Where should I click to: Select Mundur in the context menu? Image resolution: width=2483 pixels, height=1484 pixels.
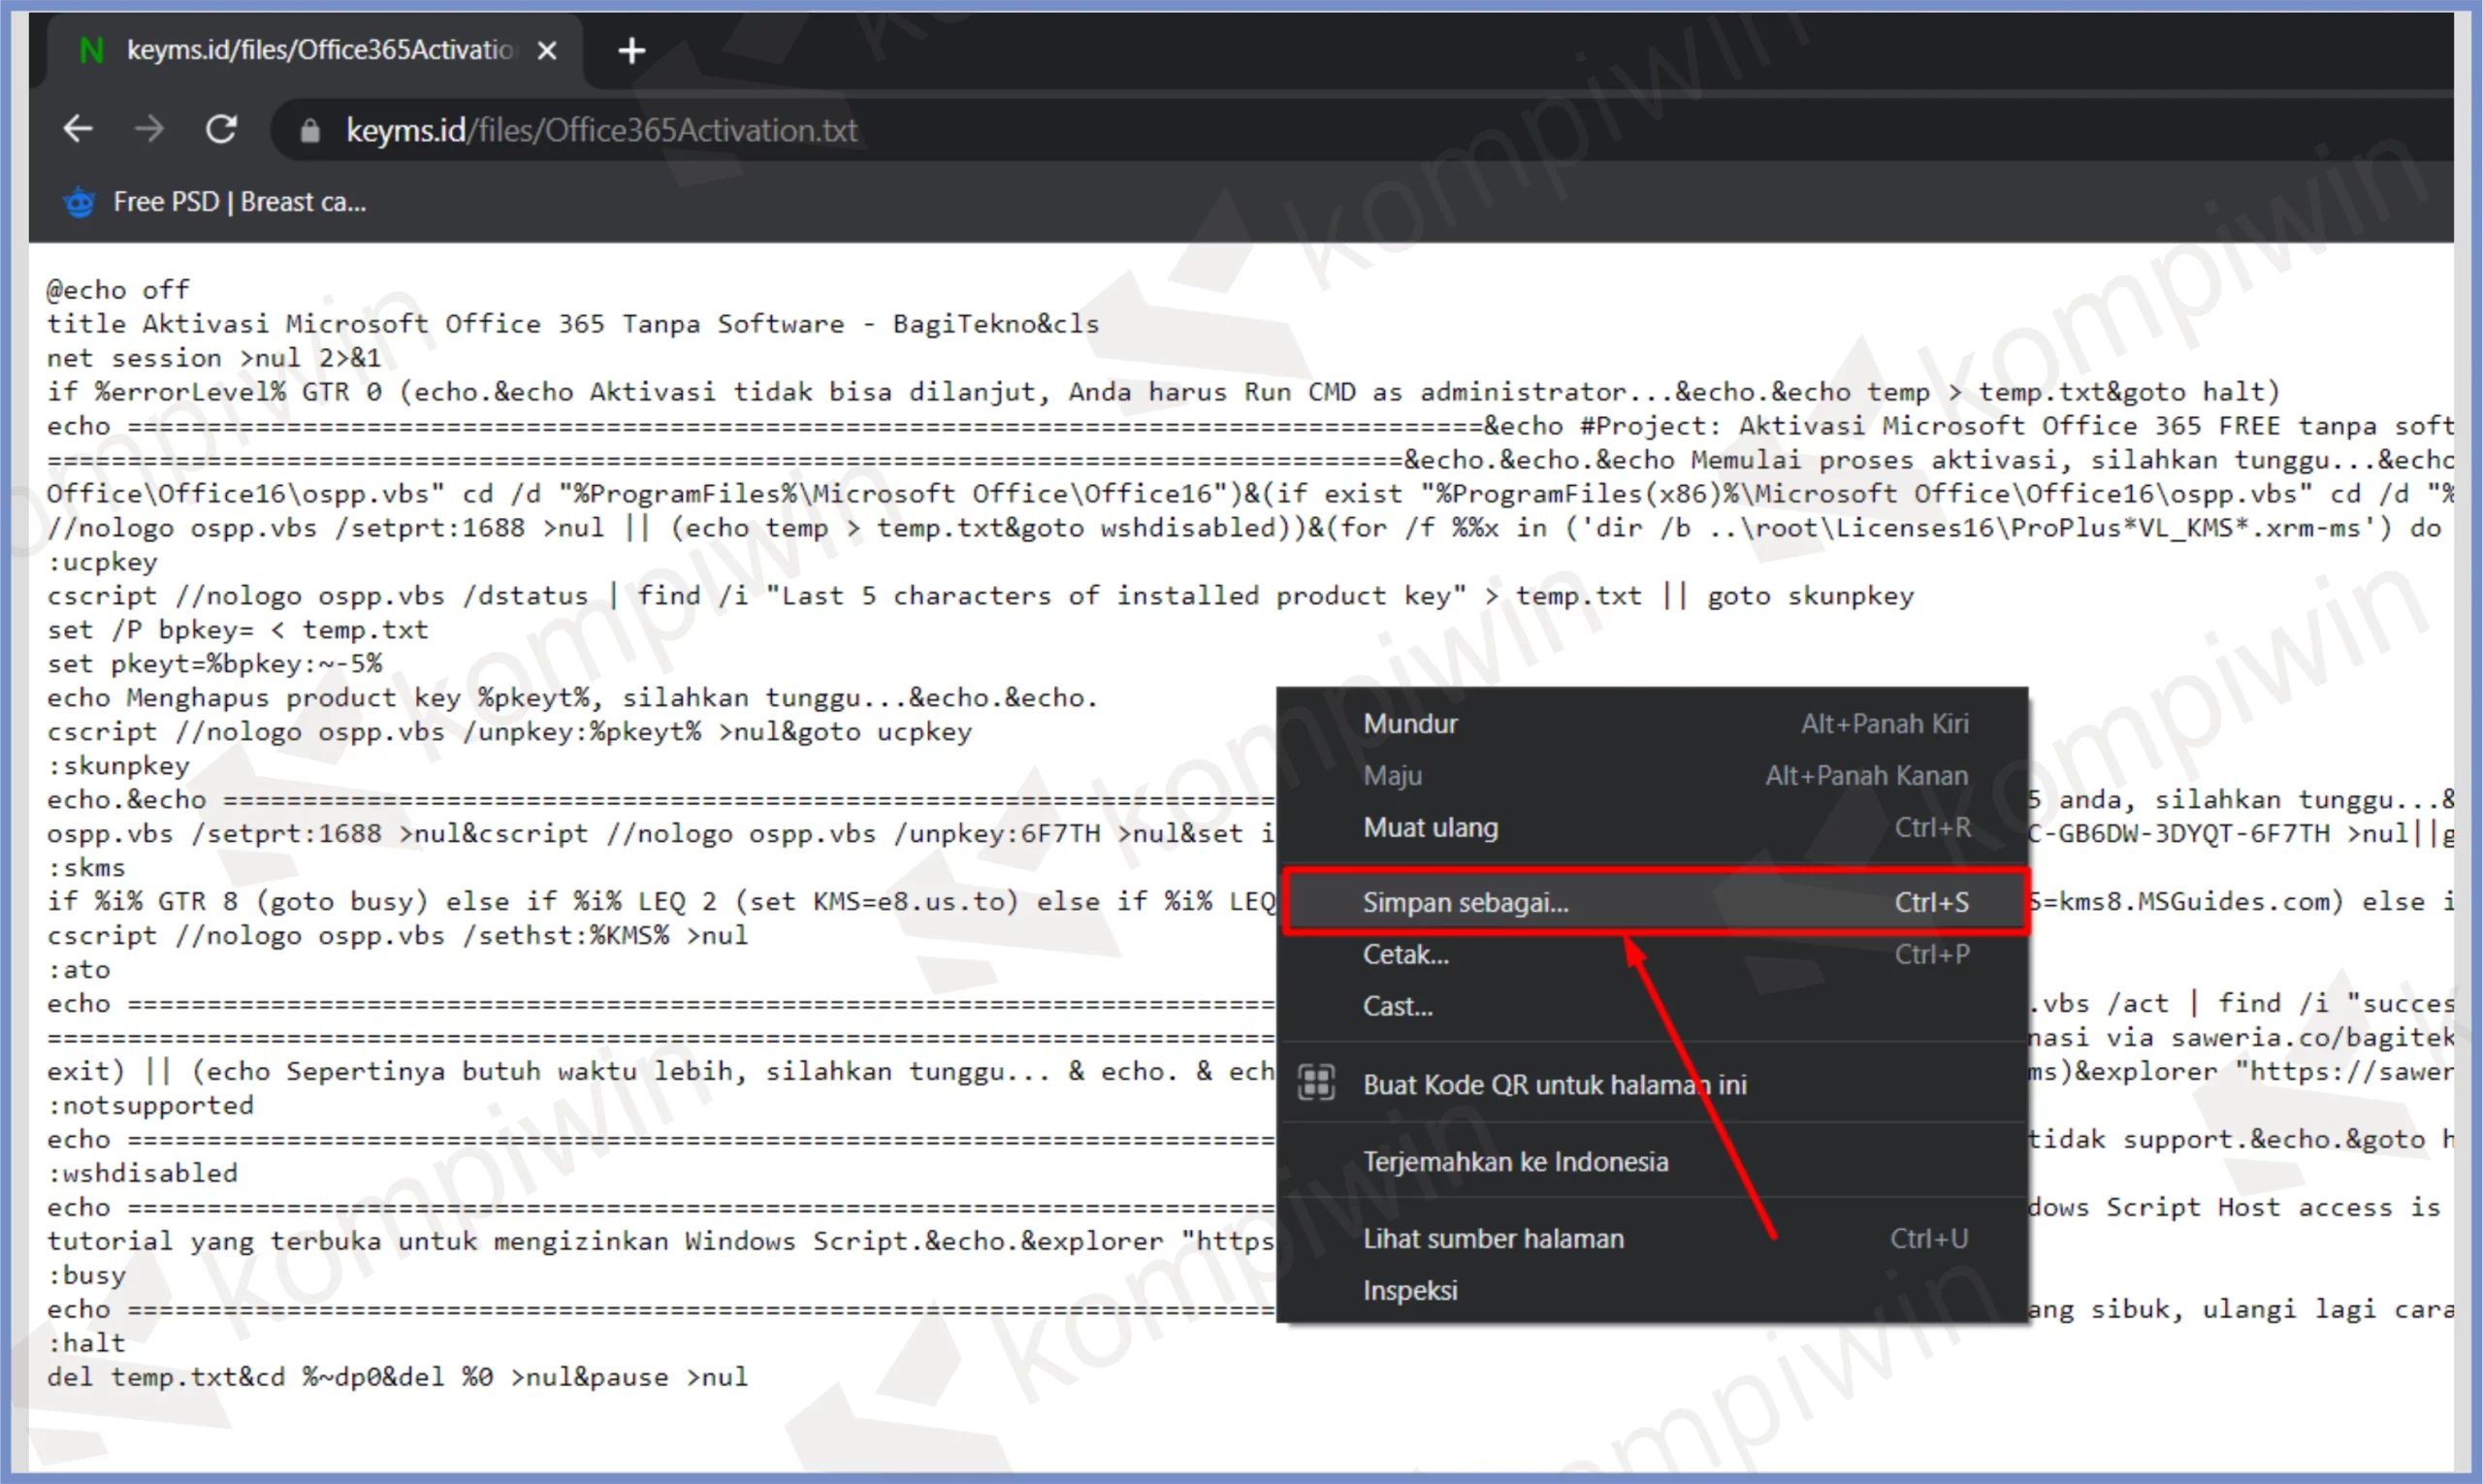click(1410, 724)
